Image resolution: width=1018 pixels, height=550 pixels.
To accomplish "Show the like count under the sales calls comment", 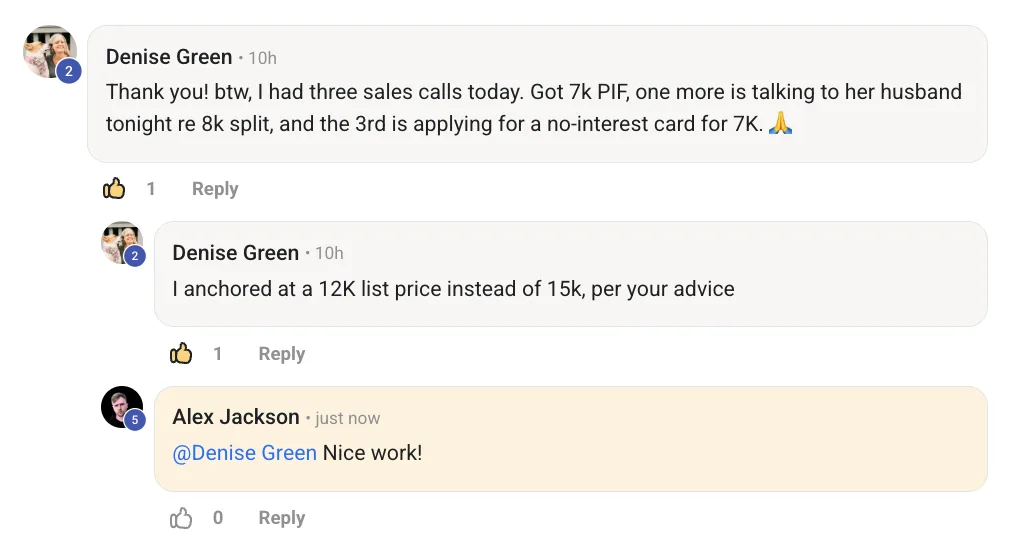I will coord(151,189).
